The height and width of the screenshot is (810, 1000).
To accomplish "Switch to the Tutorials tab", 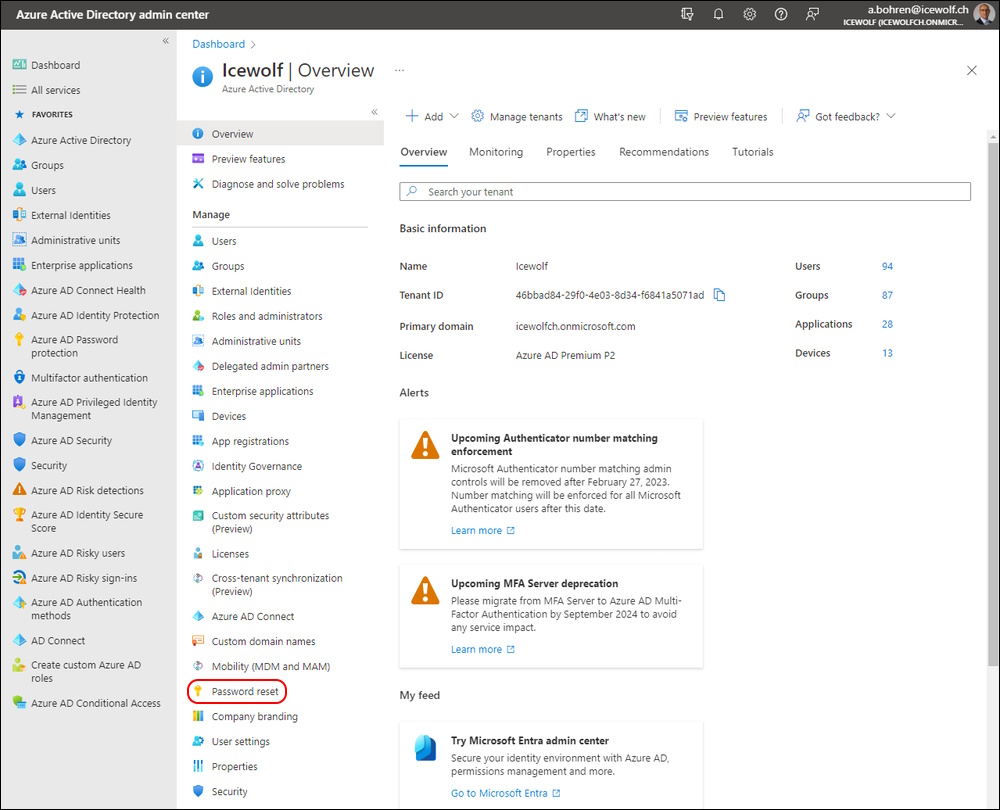I will click(x=753, y=152).
